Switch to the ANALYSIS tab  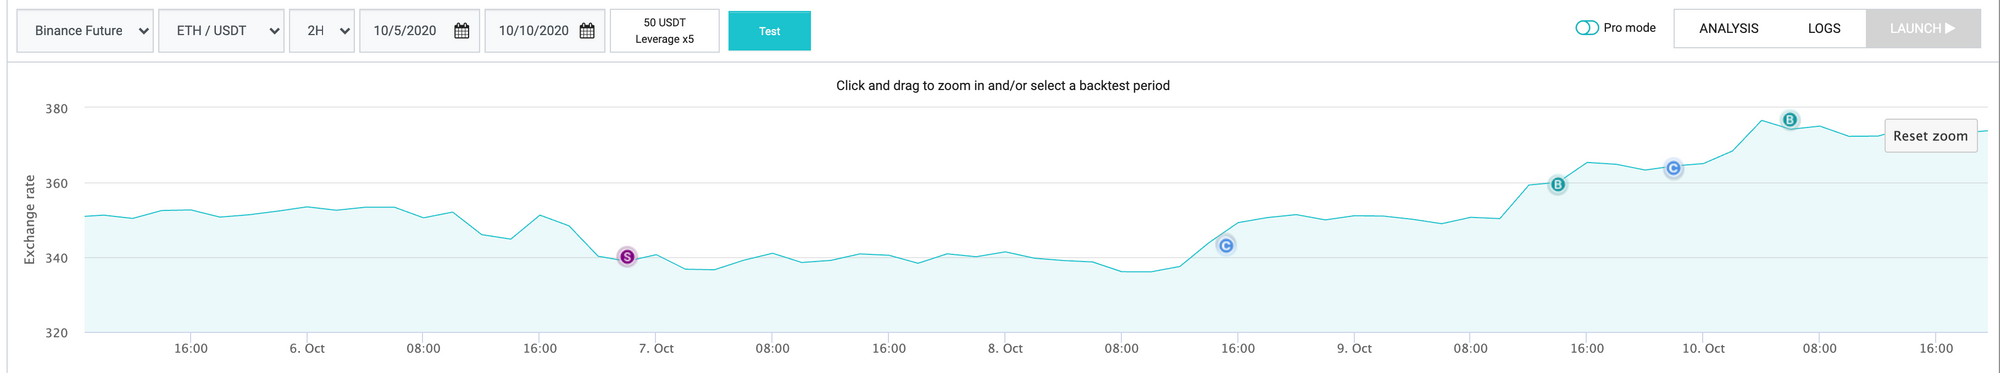point(1728,28)
